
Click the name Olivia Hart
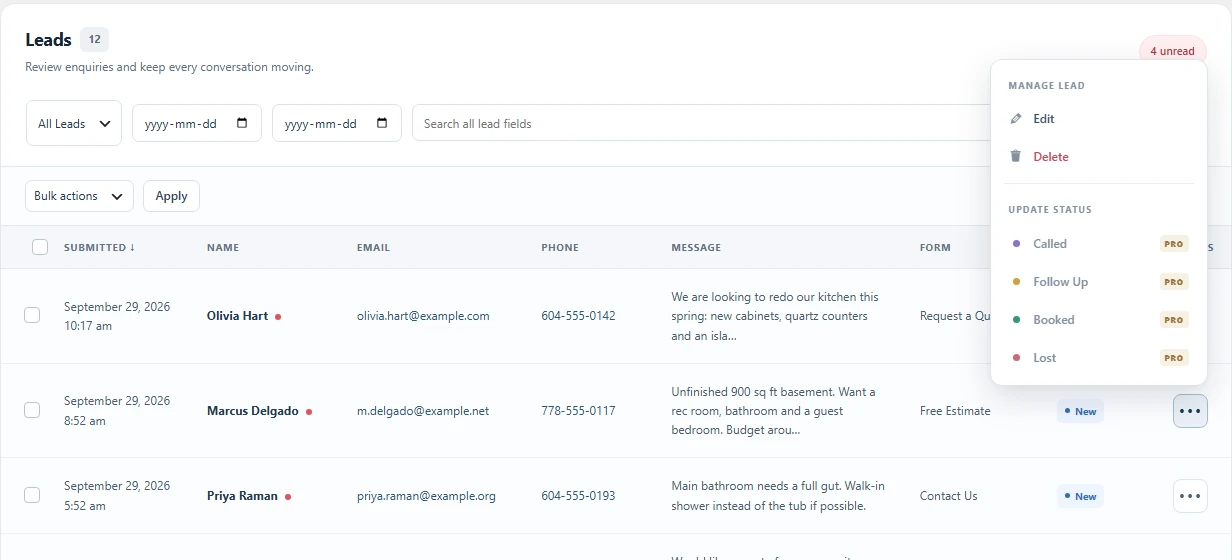click(x=237, y=316)
